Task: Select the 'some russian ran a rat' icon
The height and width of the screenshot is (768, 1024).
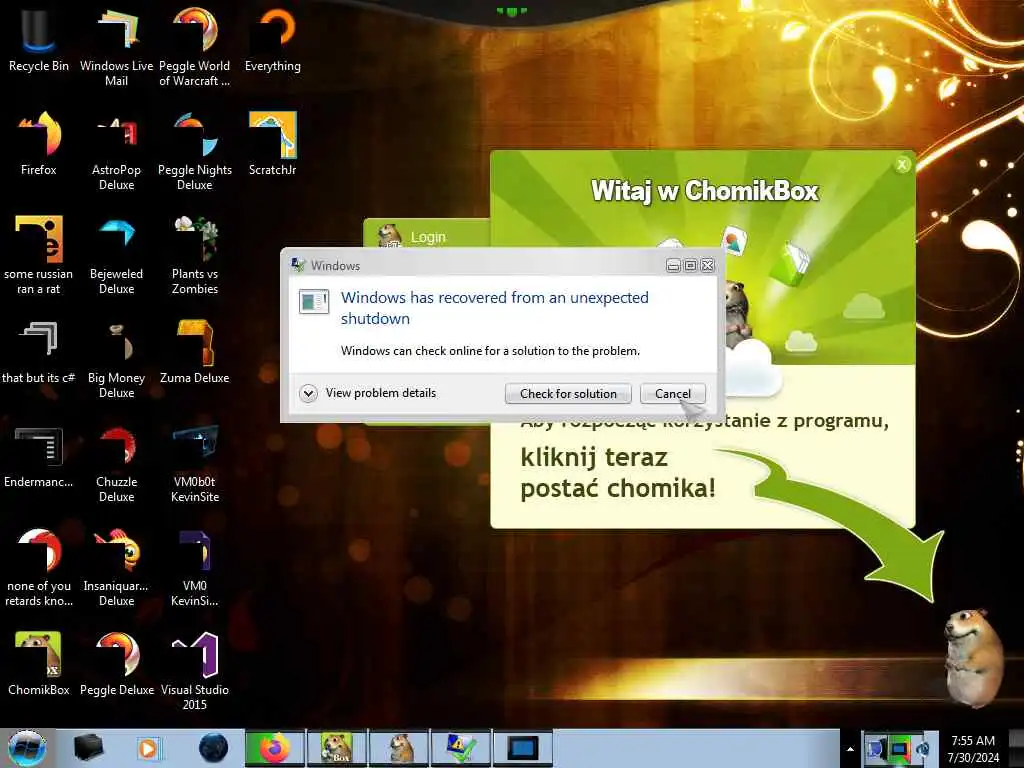Action: click(x=39, y=255)
